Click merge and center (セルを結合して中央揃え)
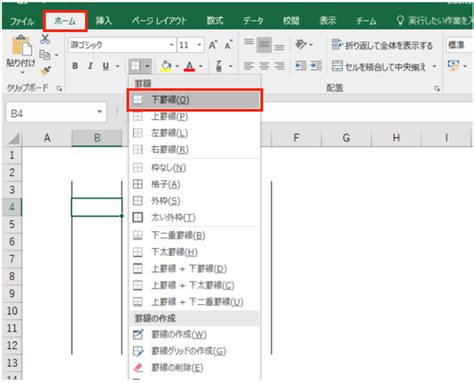 tap(379, 67)
